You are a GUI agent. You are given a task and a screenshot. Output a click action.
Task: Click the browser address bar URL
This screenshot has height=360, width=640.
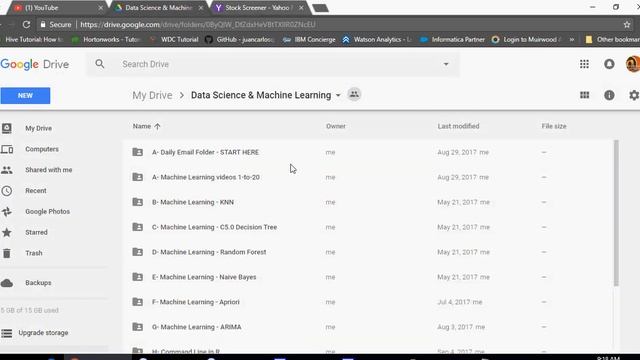click(x=198, y=24)
